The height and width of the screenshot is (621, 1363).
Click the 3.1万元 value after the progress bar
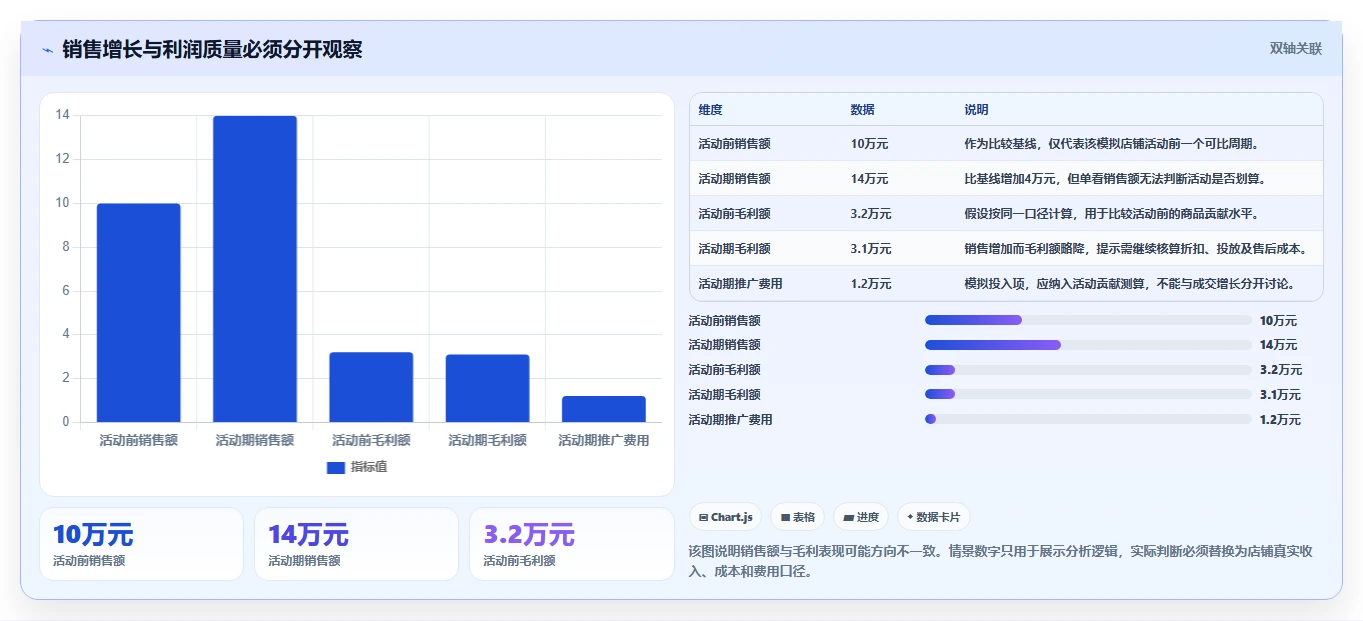pyautogui.click(x=1281, y=395)
